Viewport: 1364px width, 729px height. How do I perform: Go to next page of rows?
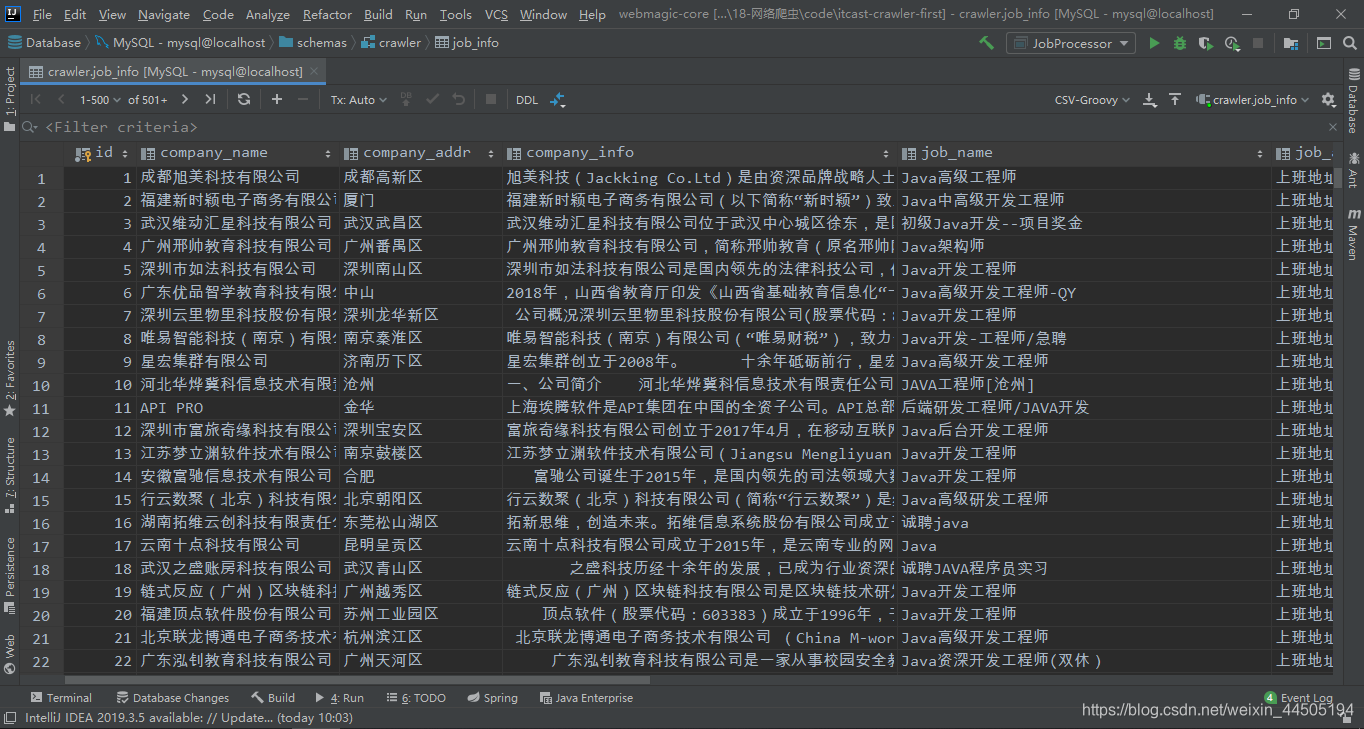pyautogui.click(x=185, y=99)
